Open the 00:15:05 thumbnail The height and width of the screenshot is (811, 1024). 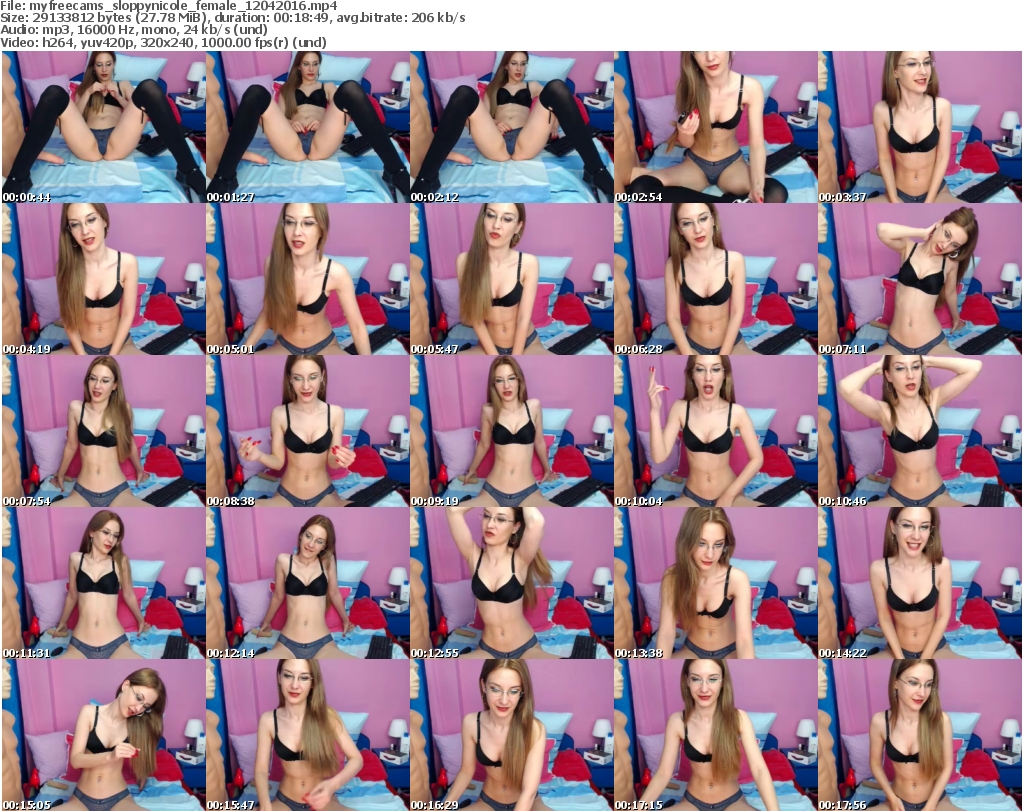[103, 734]
